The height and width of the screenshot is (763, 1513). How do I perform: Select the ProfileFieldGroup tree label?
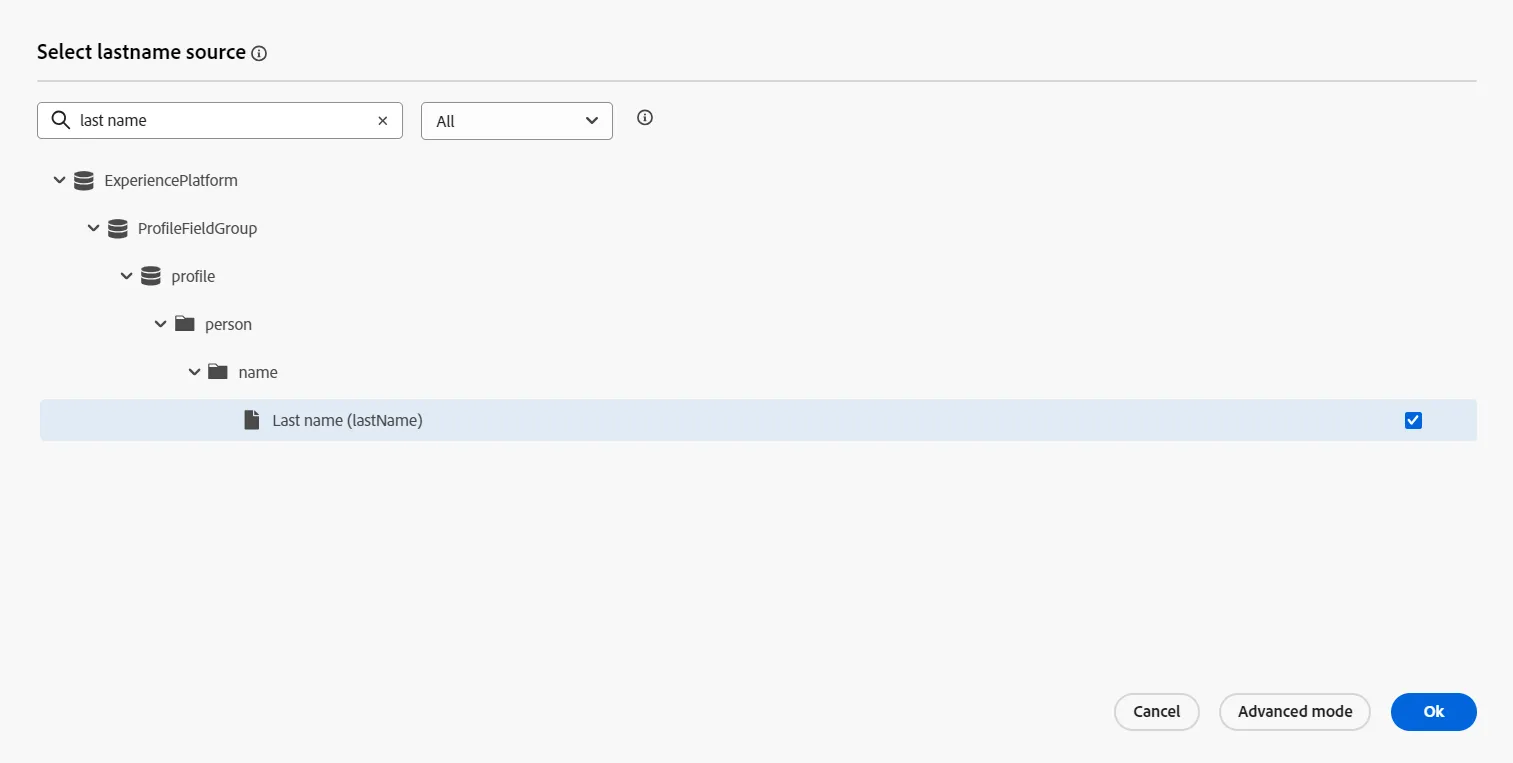198,228
